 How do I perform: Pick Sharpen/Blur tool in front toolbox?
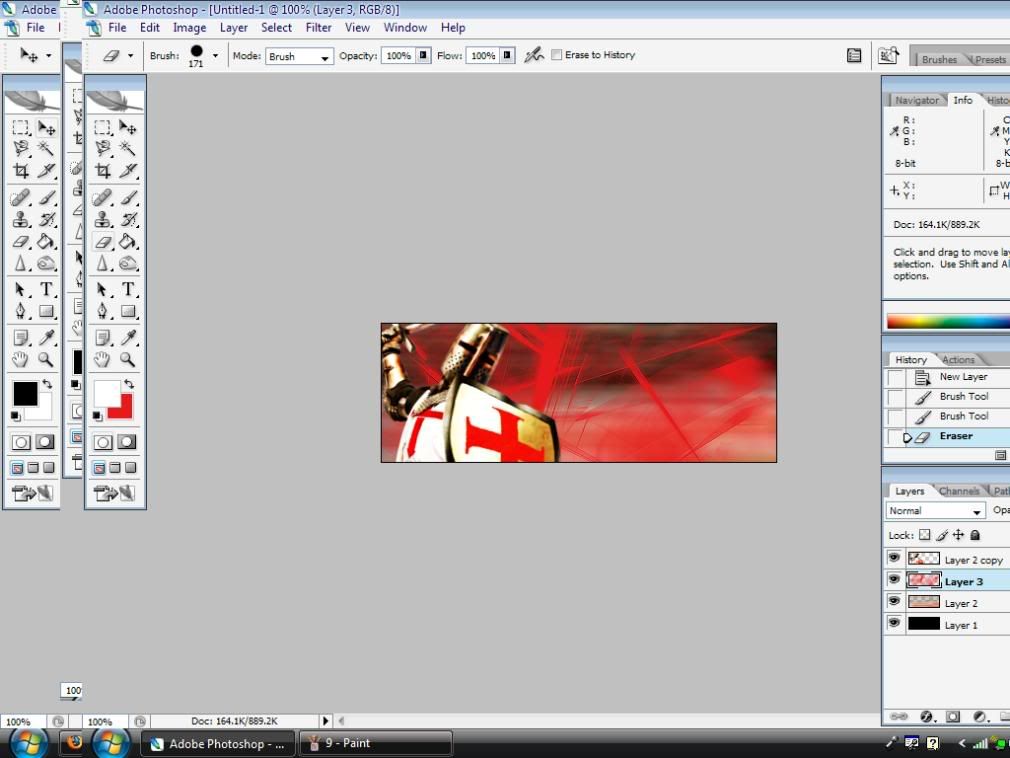pos(103,263)
